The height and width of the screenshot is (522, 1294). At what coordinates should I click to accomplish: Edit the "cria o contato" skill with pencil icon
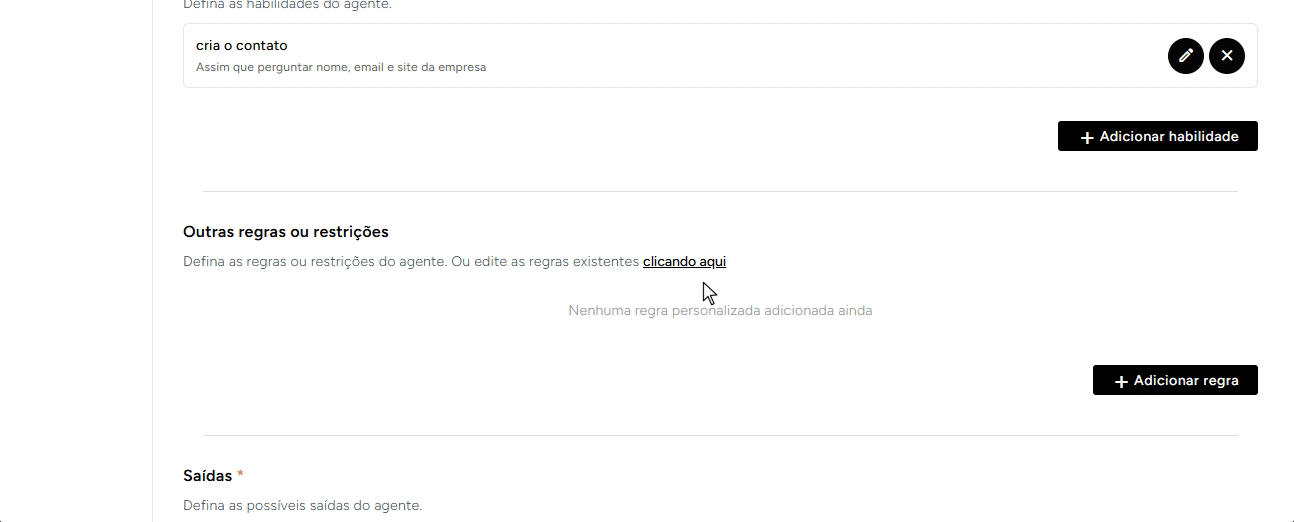click(1185, 55)
